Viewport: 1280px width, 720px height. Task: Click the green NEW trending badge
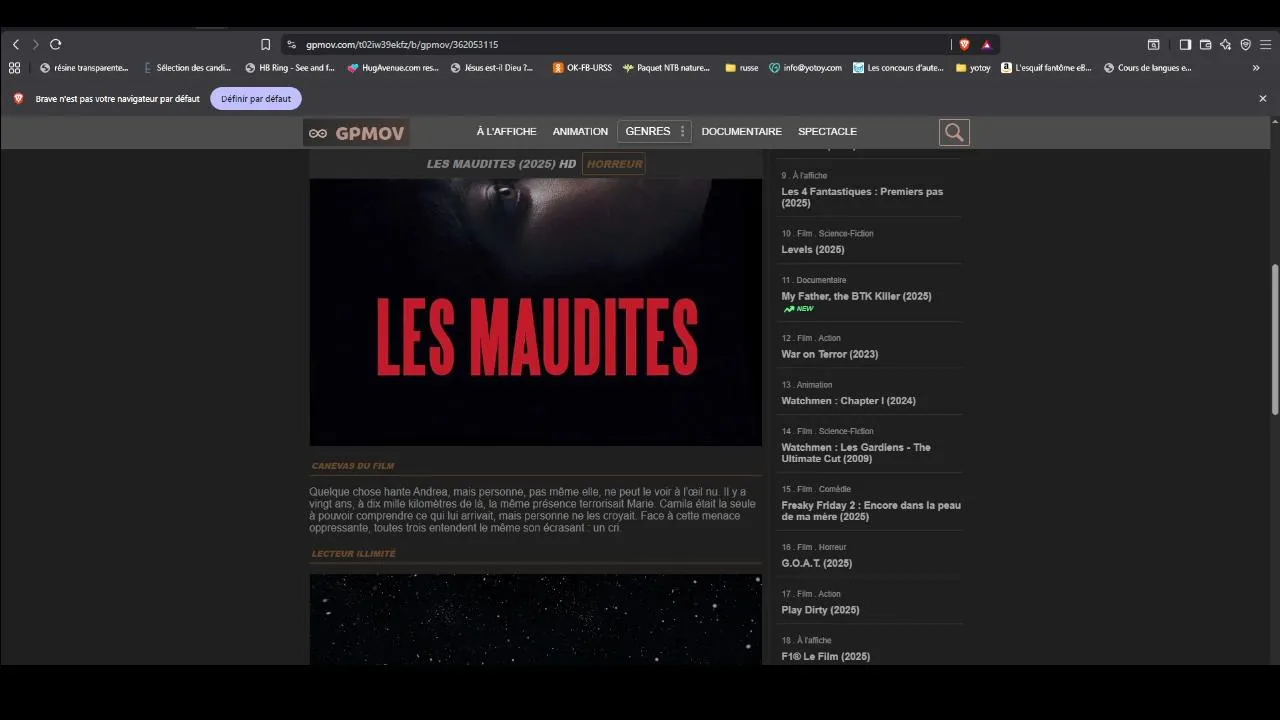799,309
